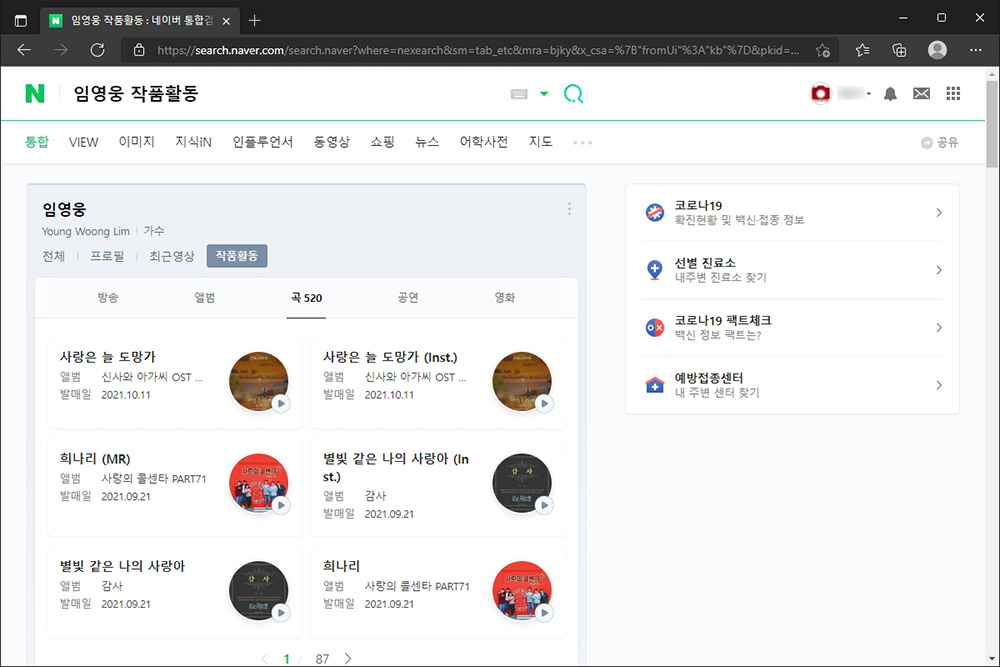Click the Naver N logo
Screen dimensions: 1000x667
(x=35, y=94)
